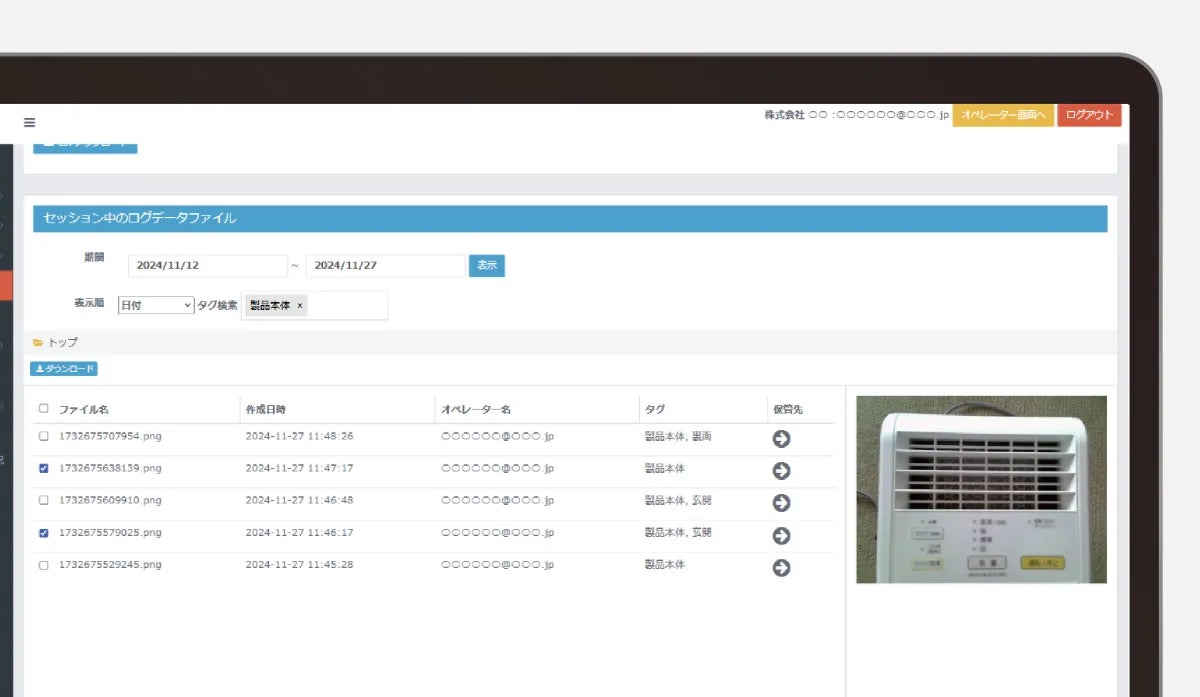Open storage arrow for 1732675579025.png
Screen dimensions: 1200x697
coord(781,535)
